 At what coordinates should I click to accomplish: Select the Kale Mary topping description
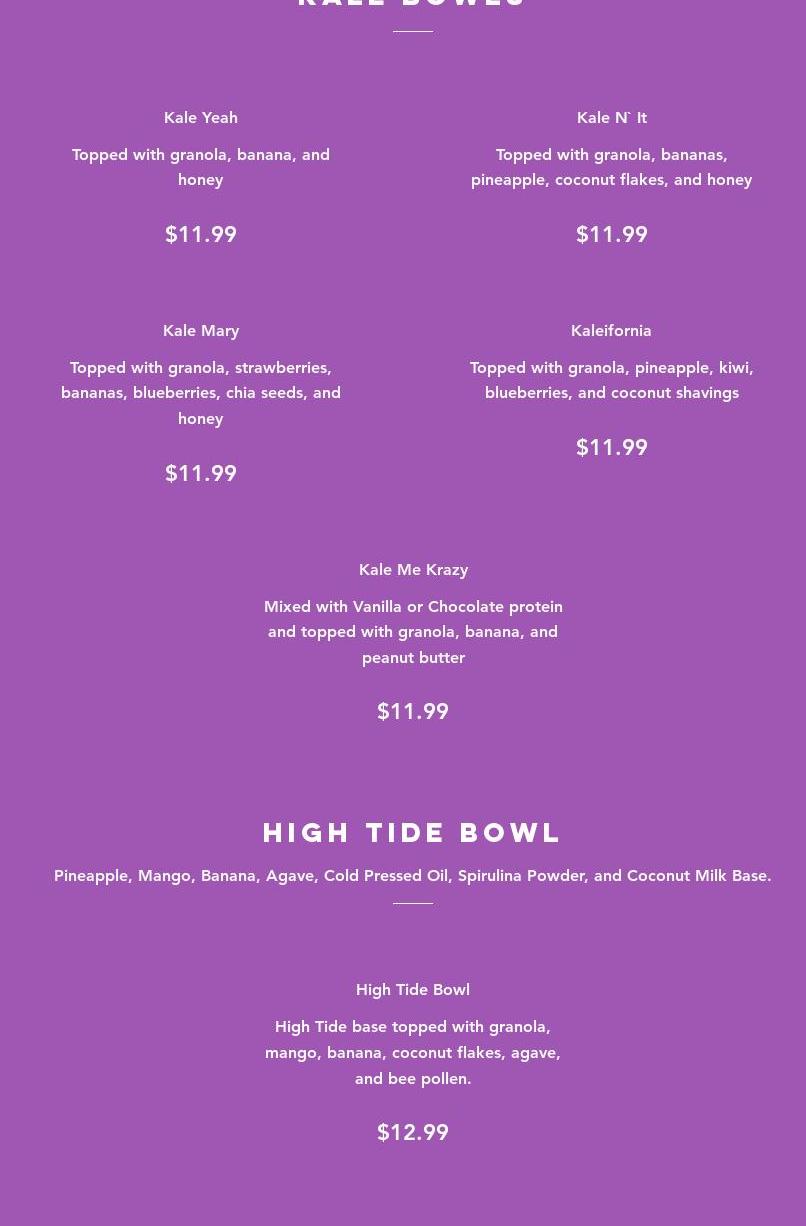click(200, 393)
